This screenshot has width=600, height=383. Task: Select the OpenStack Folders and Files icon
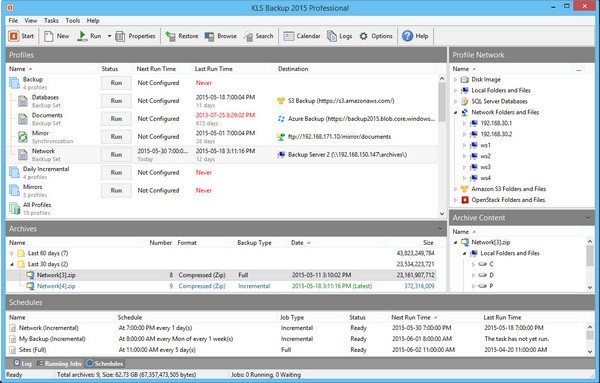465,200
